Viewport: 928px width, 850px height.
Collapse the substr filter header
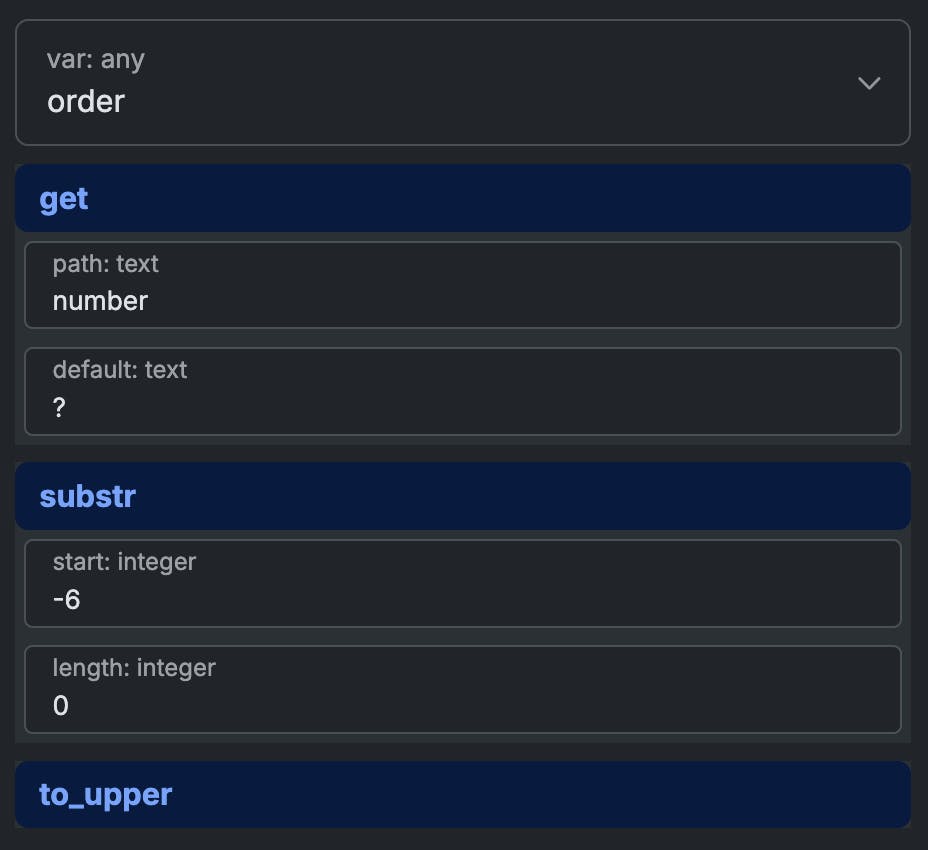coord(462,496)
